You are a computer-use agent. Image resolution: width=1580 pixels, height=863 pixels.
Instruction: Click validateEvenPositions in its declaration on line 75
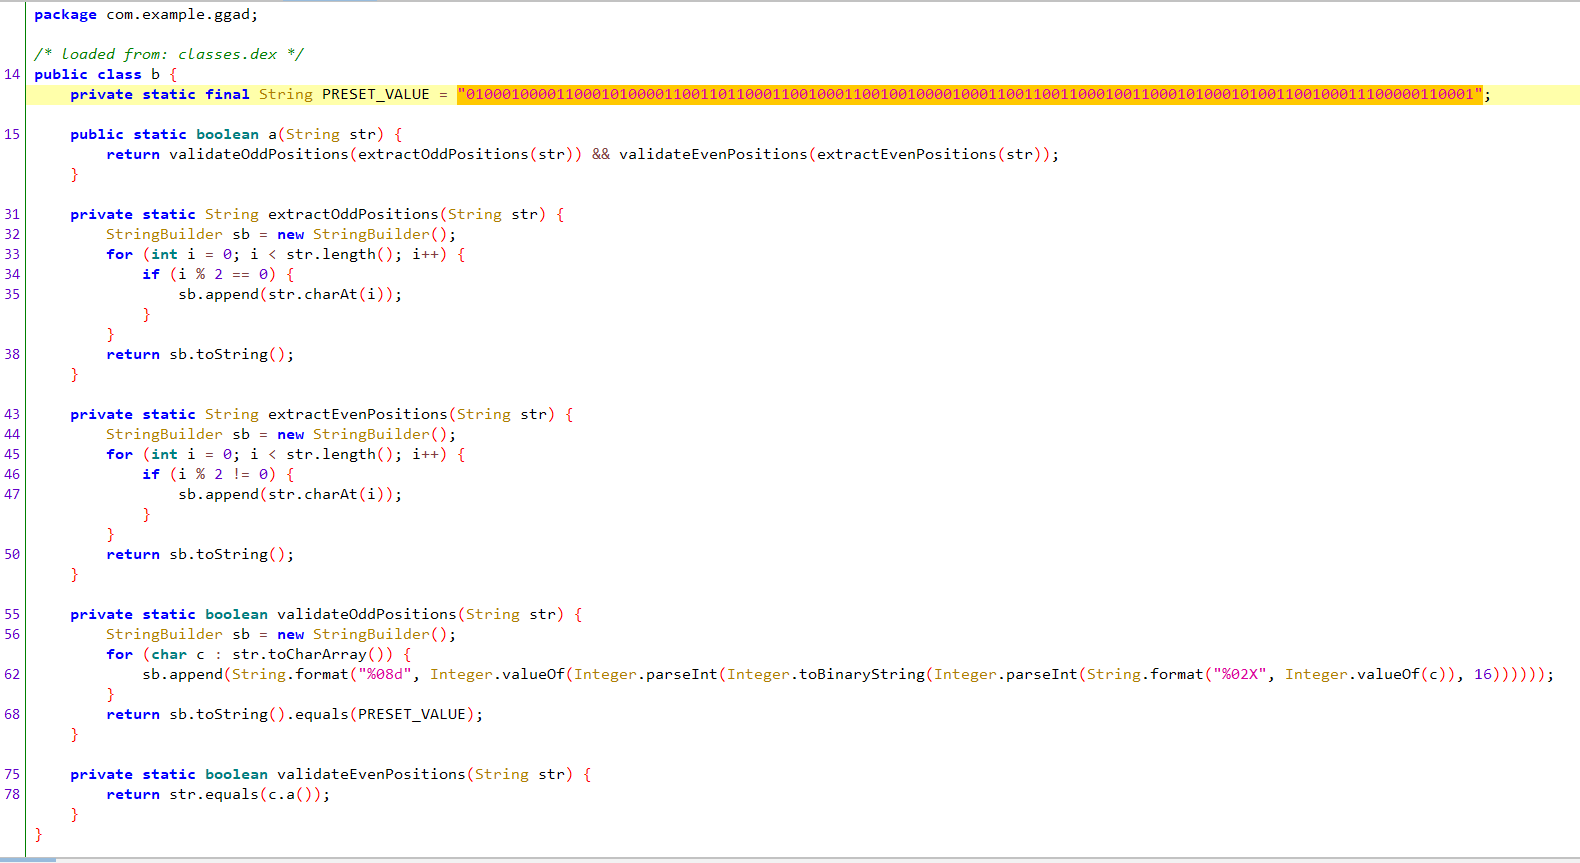pos(371,775)
